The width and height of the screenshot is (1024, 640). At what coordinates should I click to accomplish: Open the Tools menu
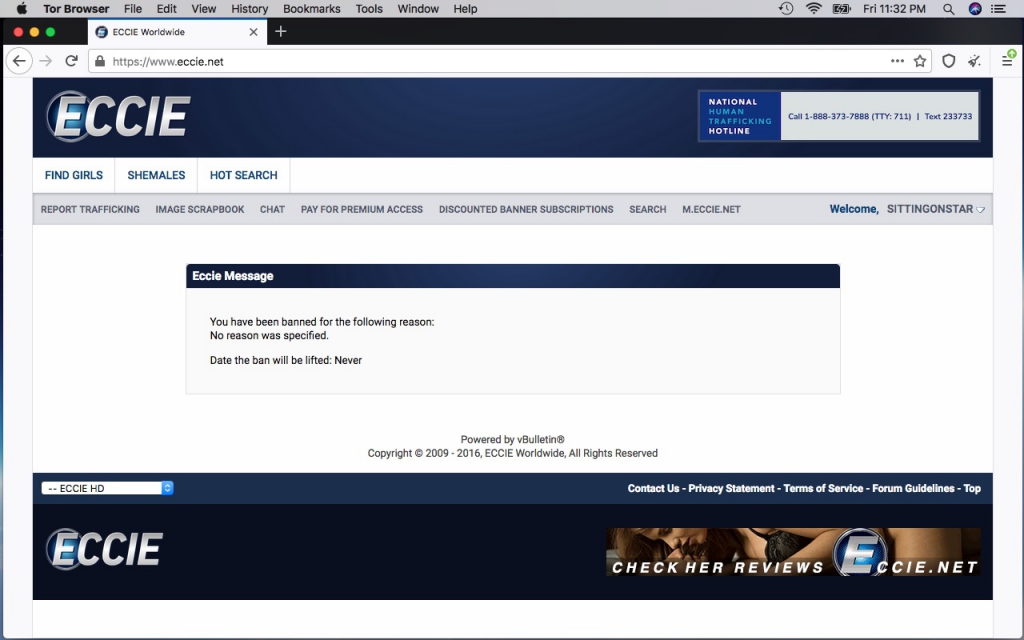tap(369, 8)
